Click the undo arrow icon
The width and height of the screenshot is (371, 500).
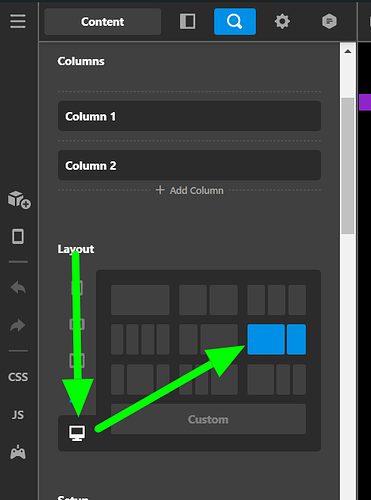18,288
